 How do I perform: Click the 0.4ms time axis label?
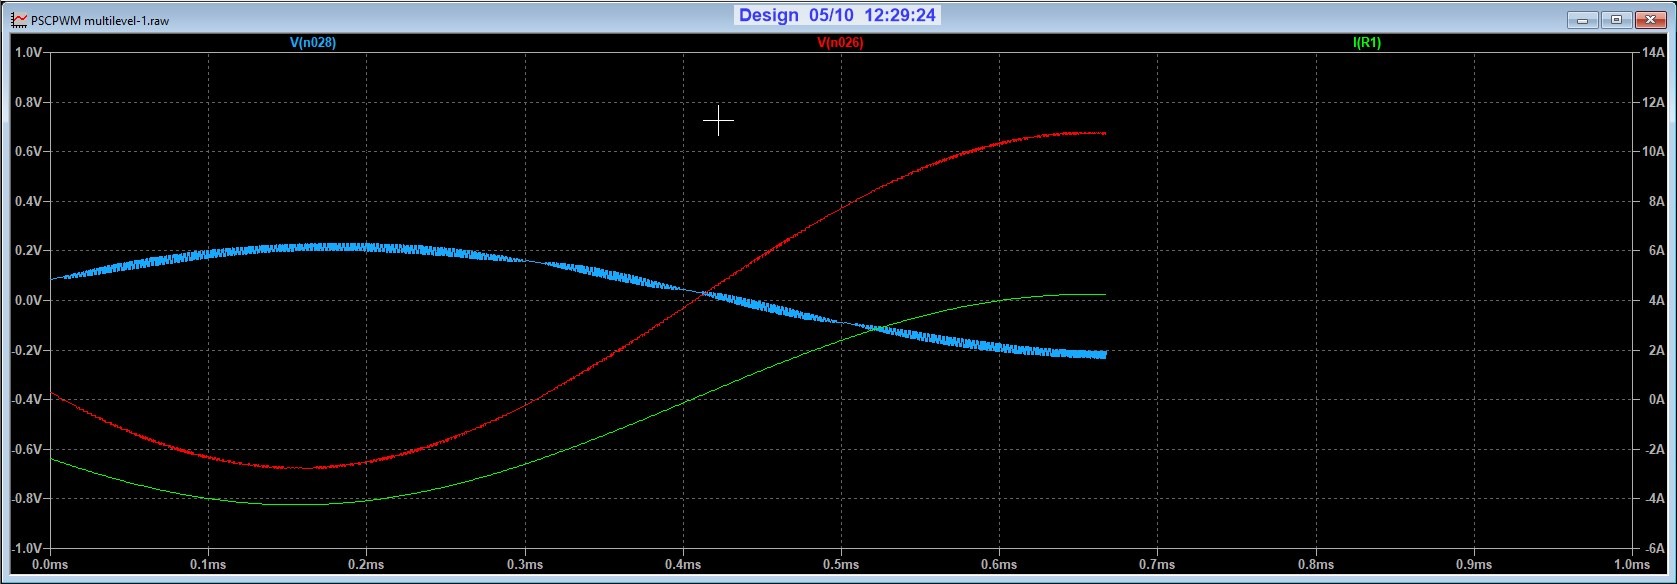683,565
